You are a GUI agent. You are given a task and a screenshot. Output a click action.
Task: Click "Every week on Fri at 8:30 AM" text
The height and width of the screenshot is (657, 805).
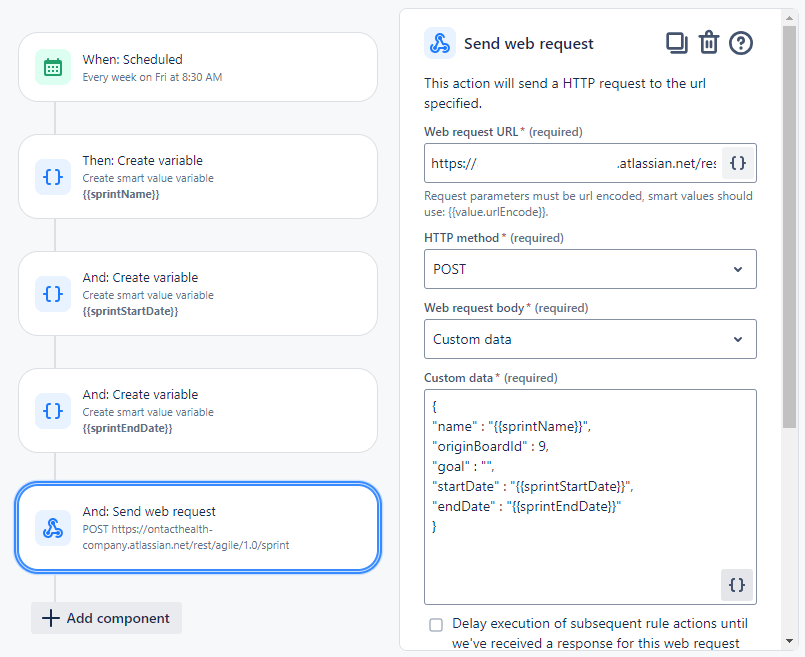[152, 77]
